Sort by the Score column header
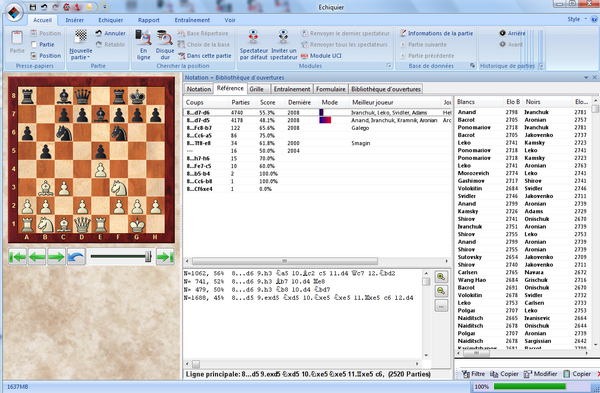The width and height of the screenshot is (600, 393). (267, 103)
